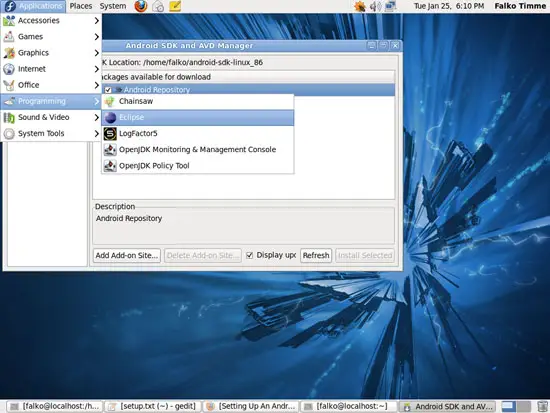This screenshot has height=413, width=550.
Task: Uncheck the Android Repository checkbox
Action: point(108,90)
